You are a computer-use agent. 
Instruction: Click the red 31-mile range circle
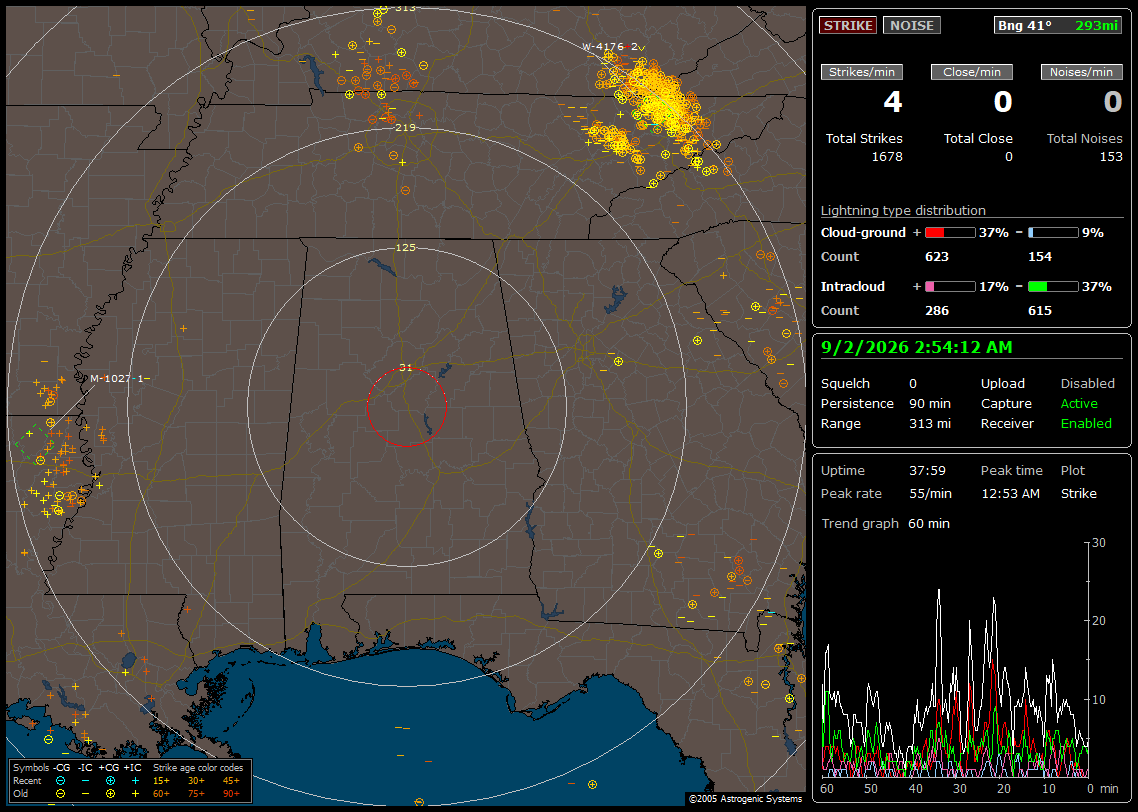tap(406, 406)
